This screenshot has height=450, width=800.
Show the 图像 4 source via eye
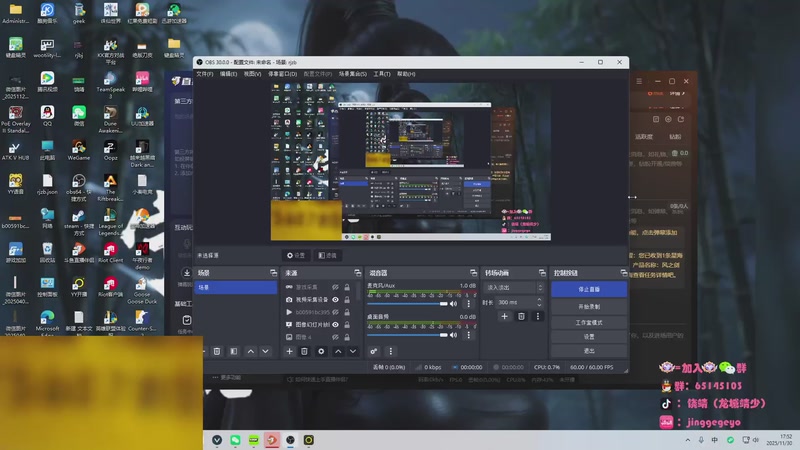(335, 337)
